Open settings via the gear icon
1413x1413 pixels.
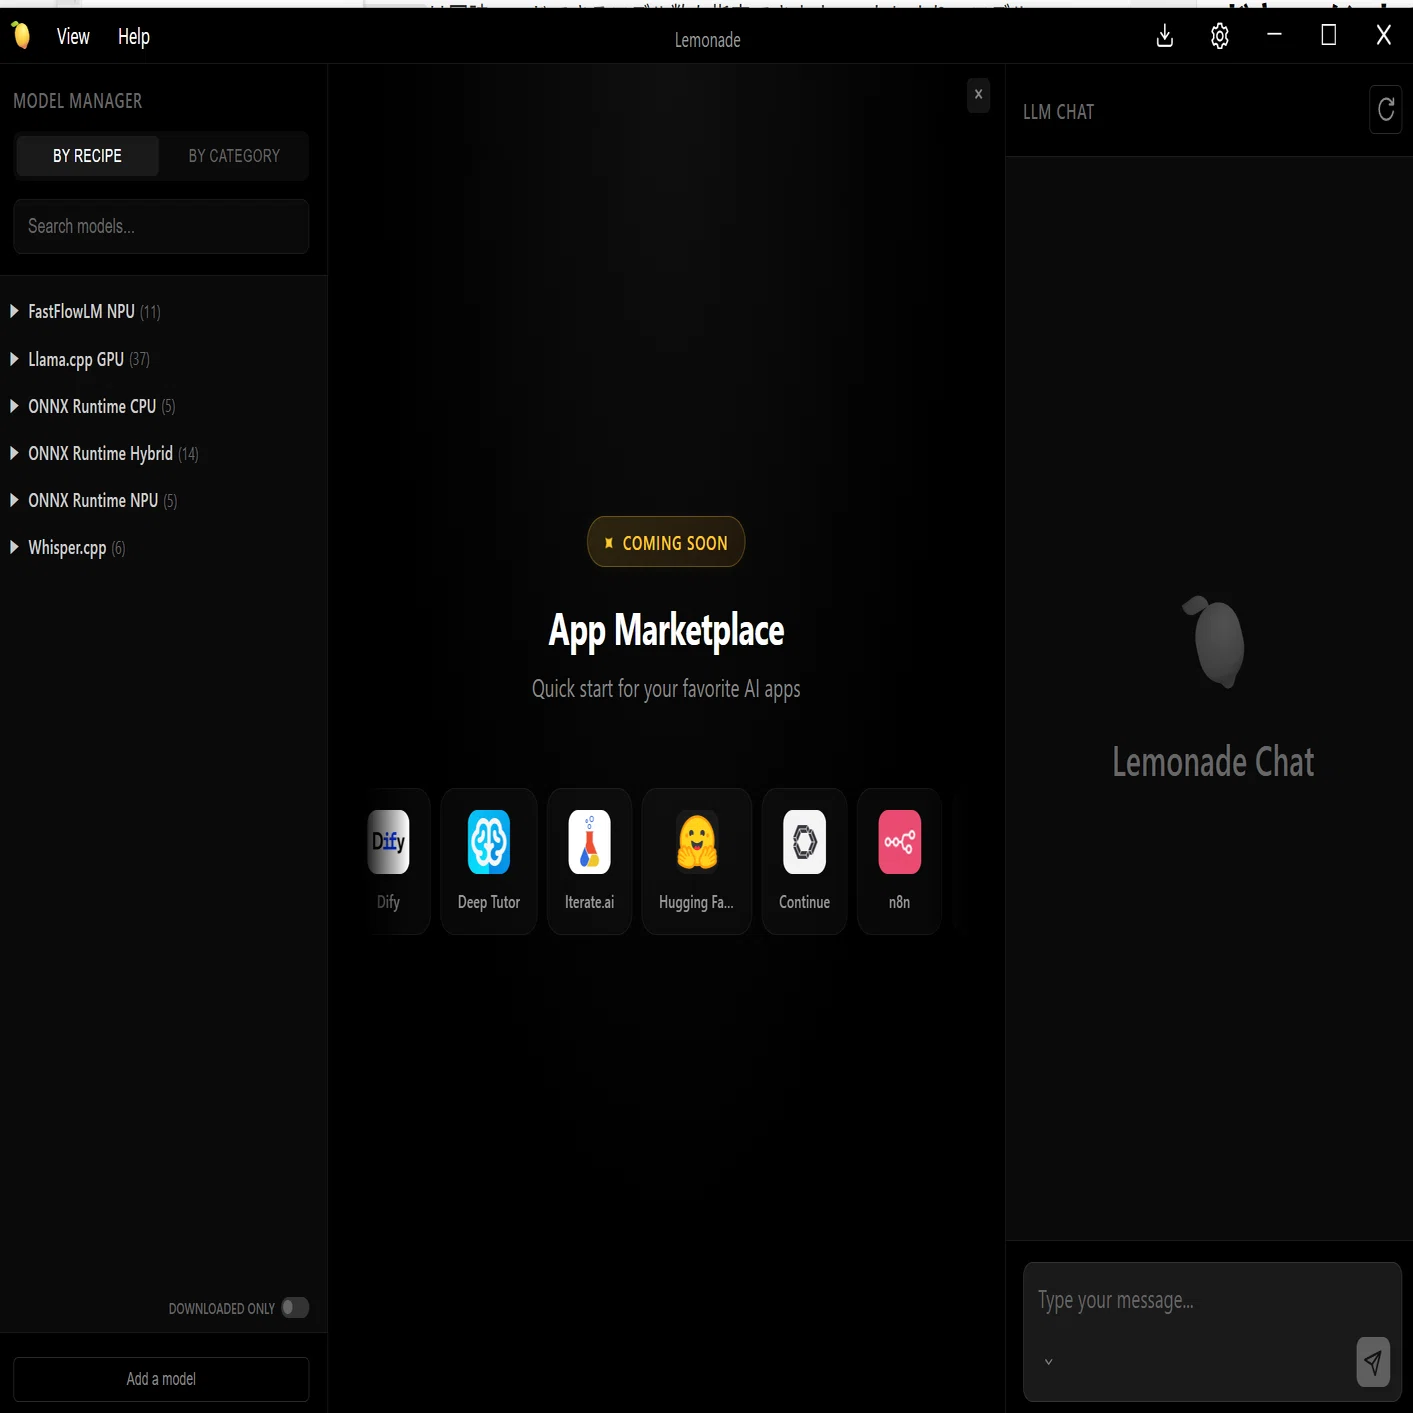[1219, 36]
